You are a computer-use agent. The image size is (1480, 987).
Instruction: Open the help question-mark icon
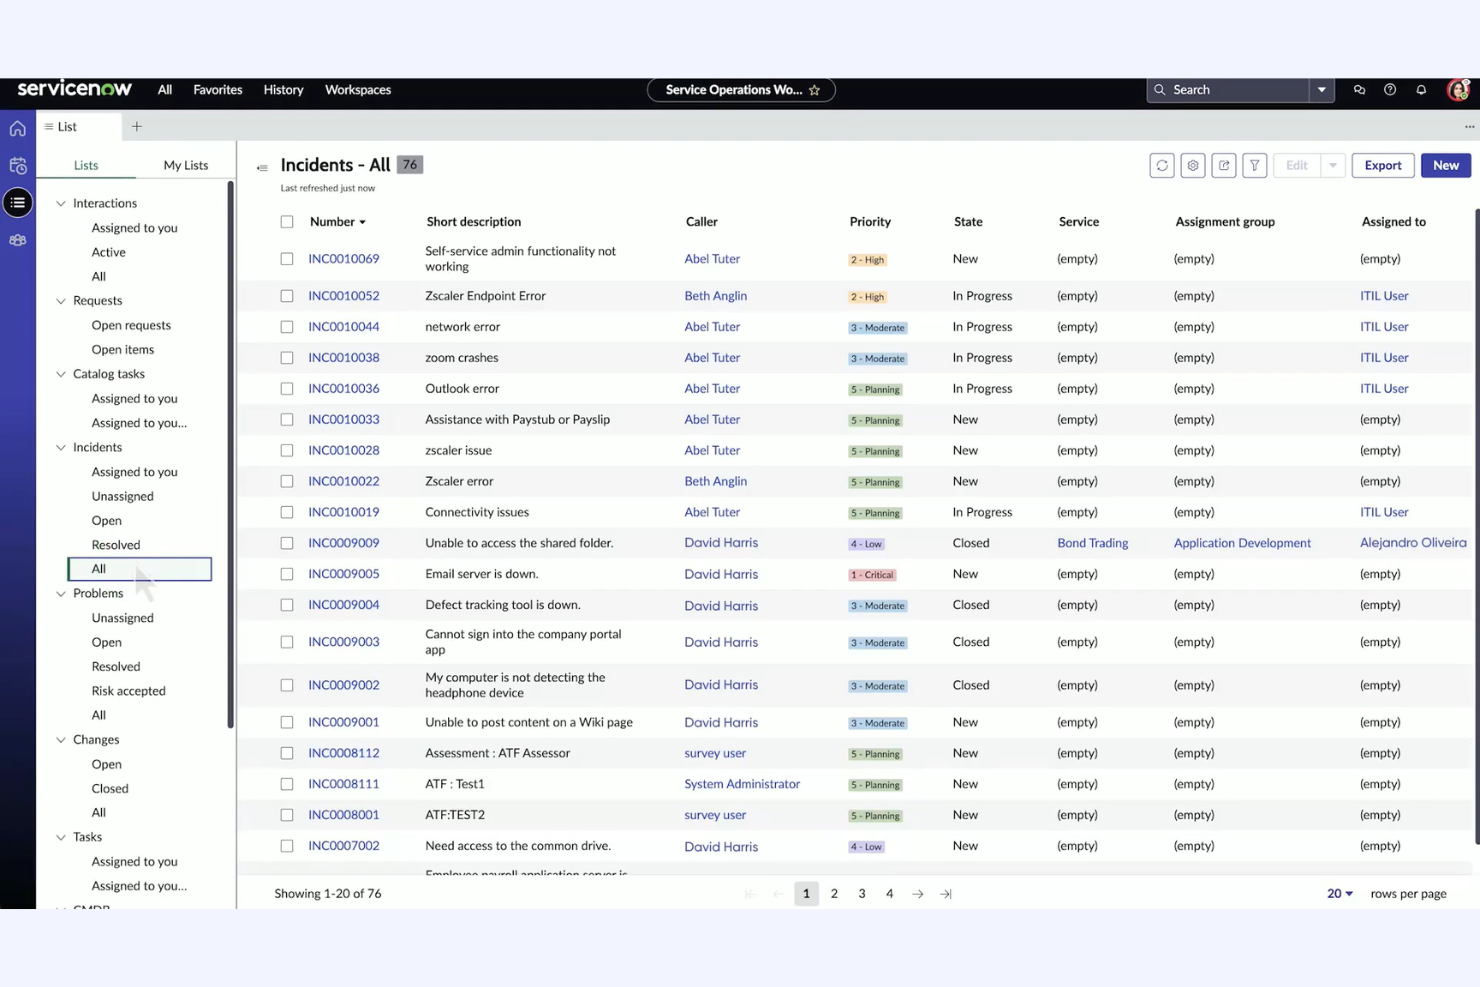click(x=1389, y=89)
